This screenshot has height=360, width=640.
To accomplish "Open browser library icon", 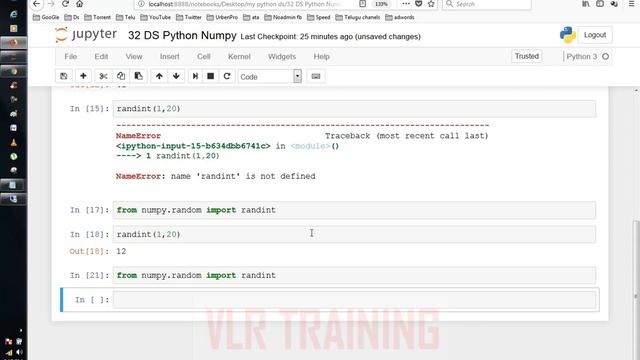I will pyautogui.click(x=586, y=4).
